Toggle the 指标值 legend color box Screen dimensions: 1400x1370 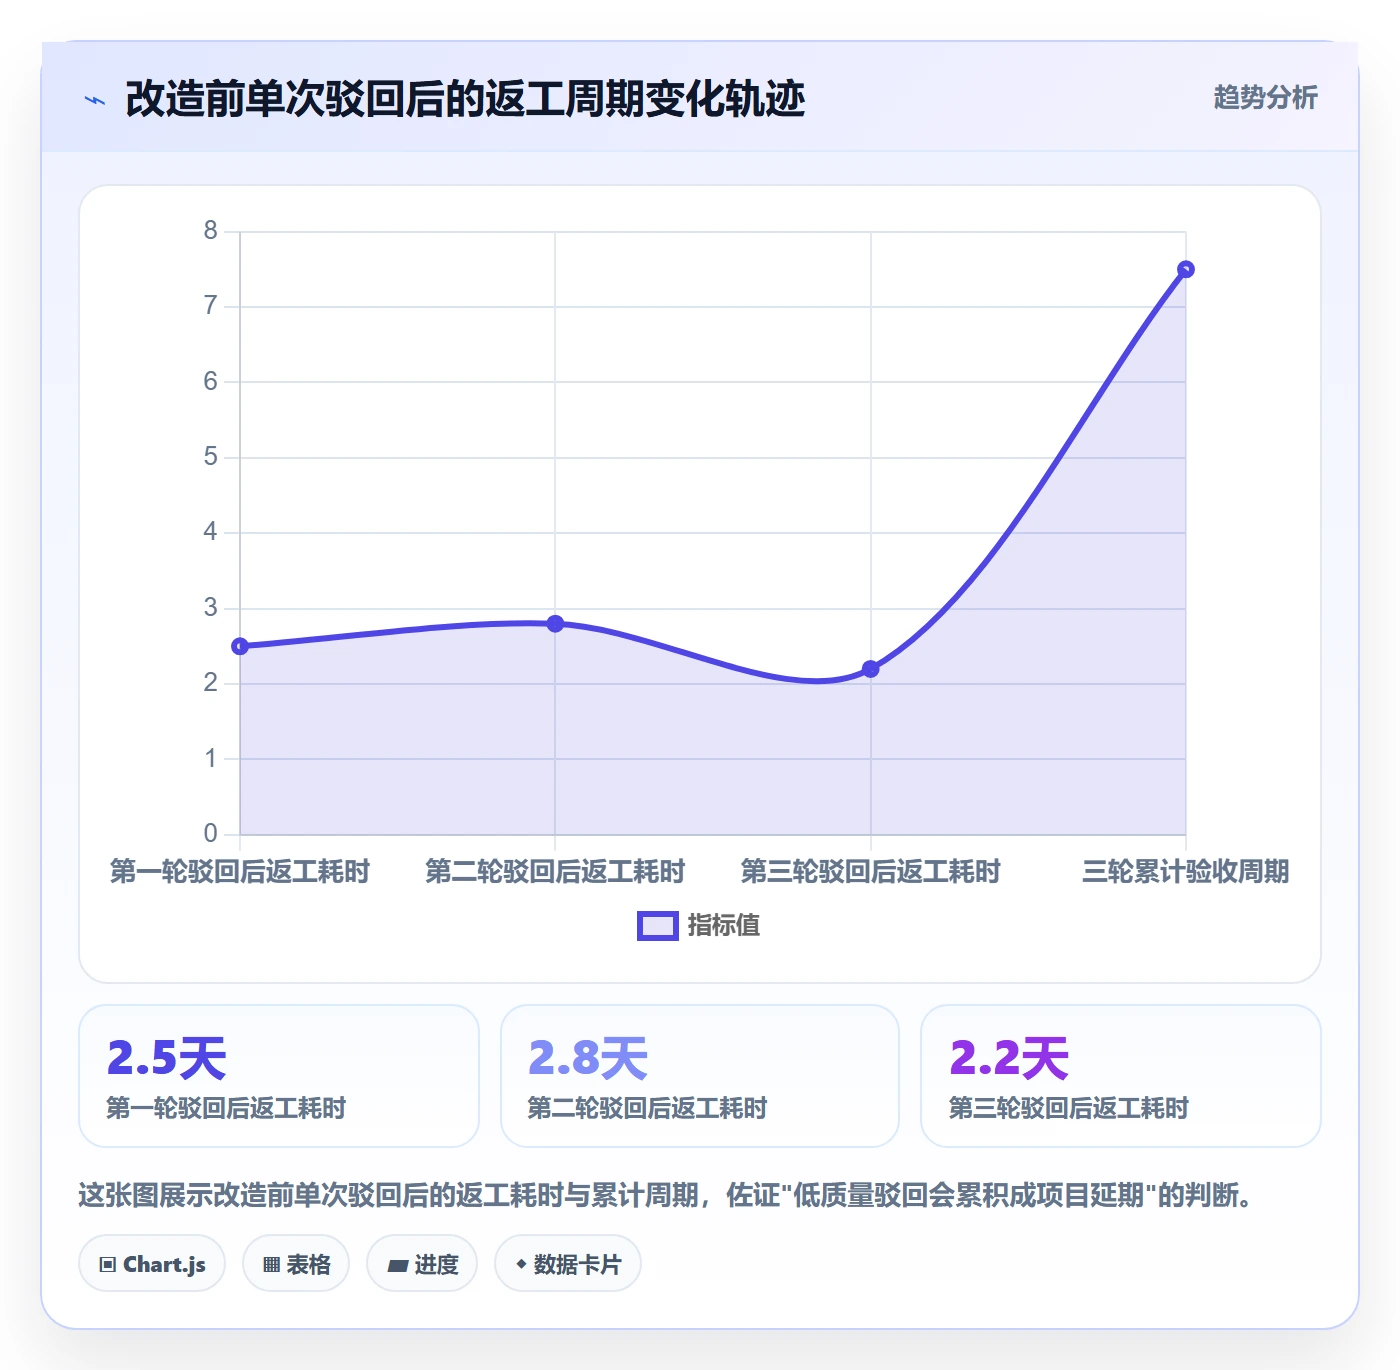(658, 926)
